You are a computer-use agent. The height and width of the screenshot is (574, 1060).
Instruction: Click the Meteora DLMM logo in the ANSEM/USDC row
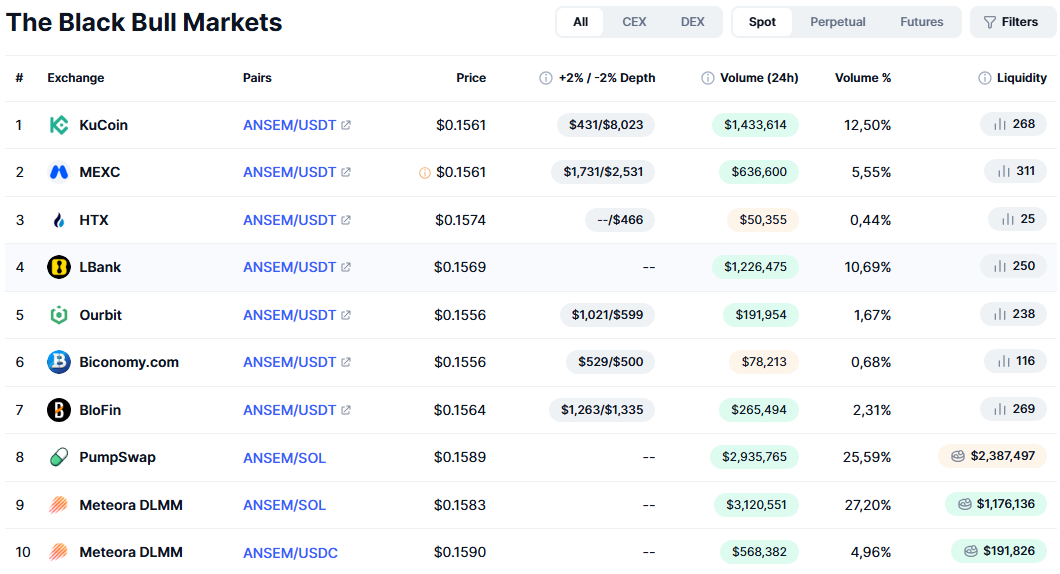(x=59, y=552)
